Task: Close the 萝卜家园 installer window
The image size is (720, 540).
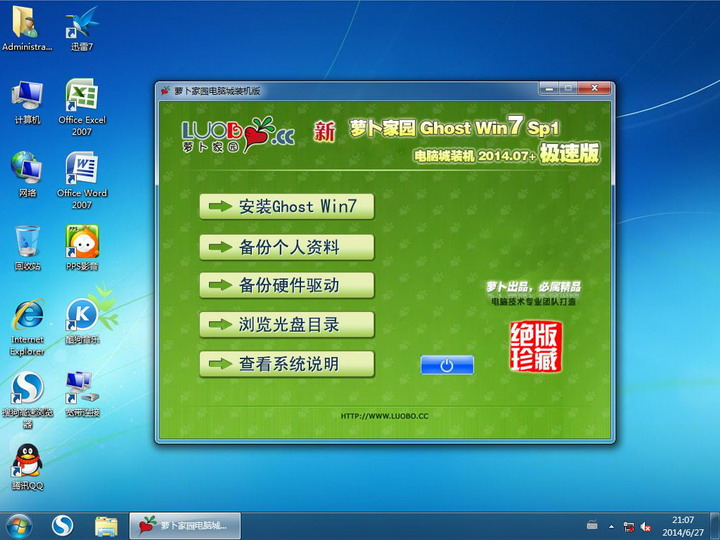Action: click(x=594, y=88)
